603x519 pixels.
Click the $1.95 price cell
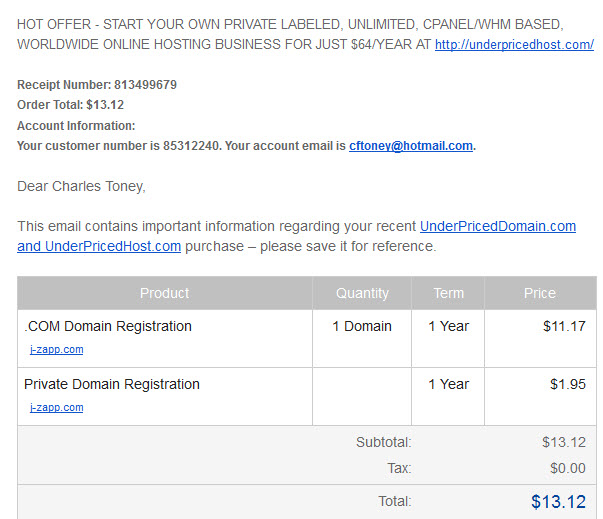pos(568,384)
